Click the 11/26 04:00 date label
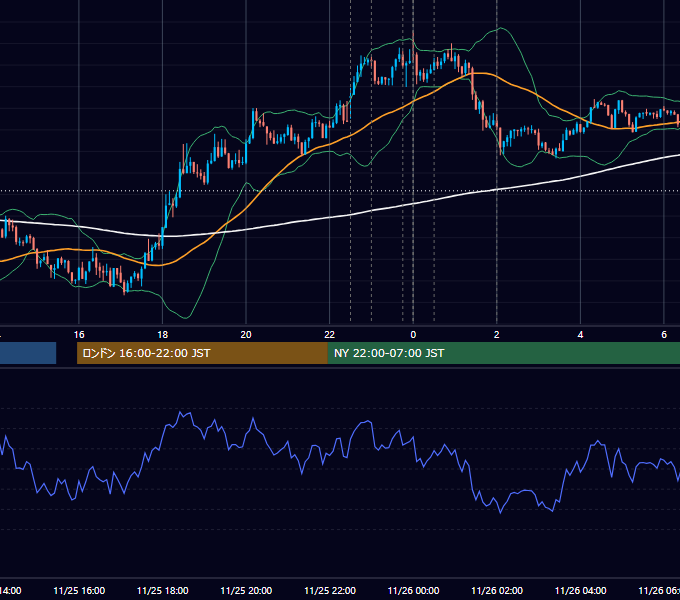The width and height of the screenshot is (680, 600). pyautogui.click(x=580, y=590)
